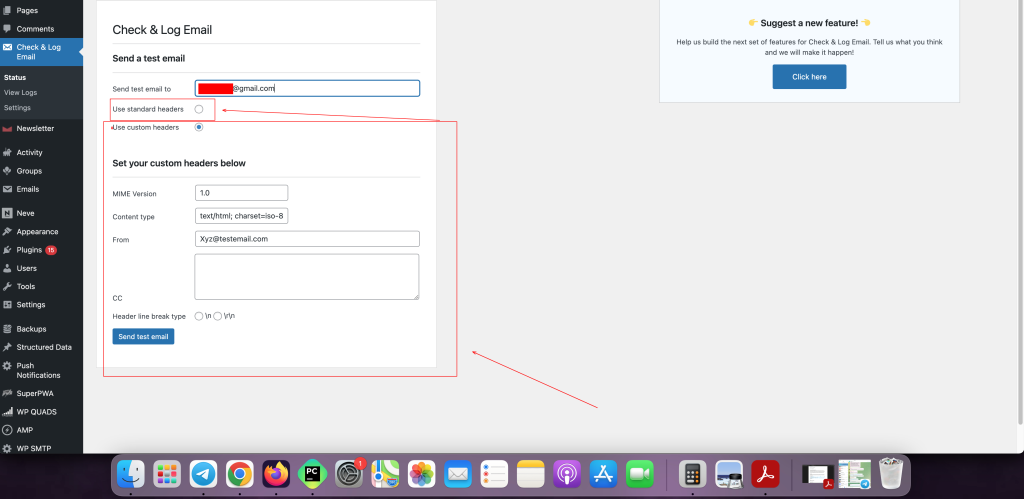Viewport: 1024px width, 499px height.
Task: Open the Settings submenu under Check & Log Email
Action: pos(17,108)
